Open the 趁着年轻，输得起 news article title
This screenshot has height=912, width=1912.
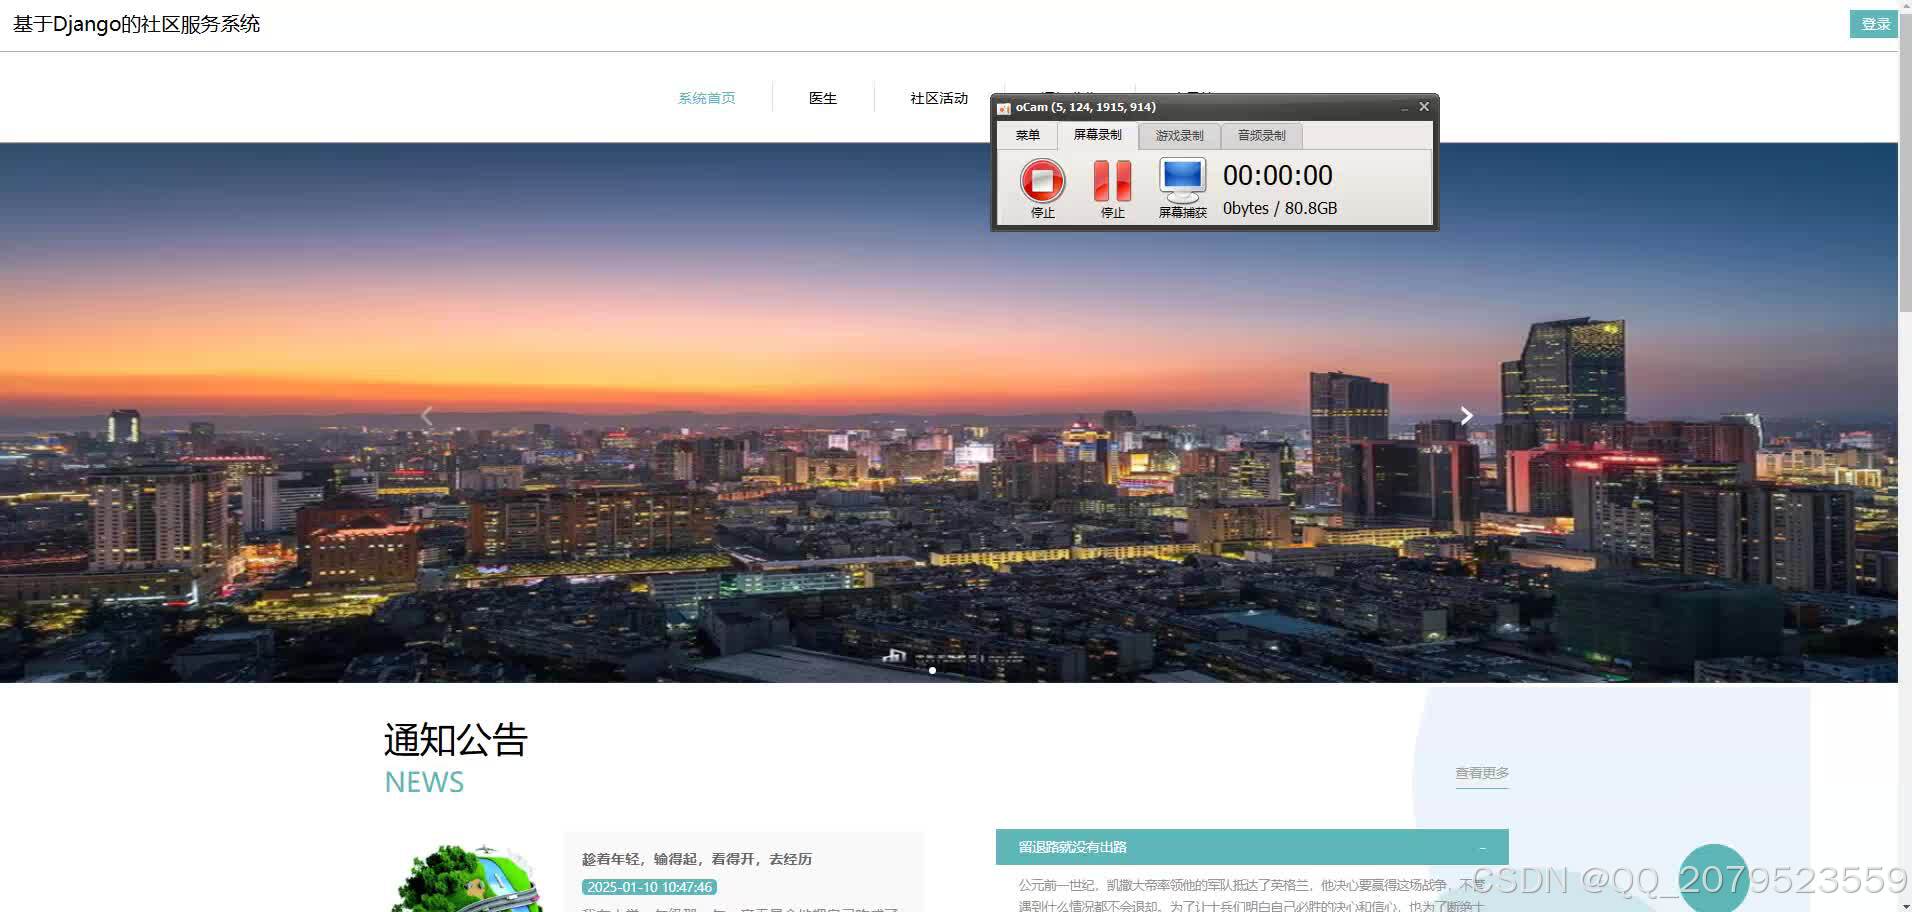coord(697,859)
